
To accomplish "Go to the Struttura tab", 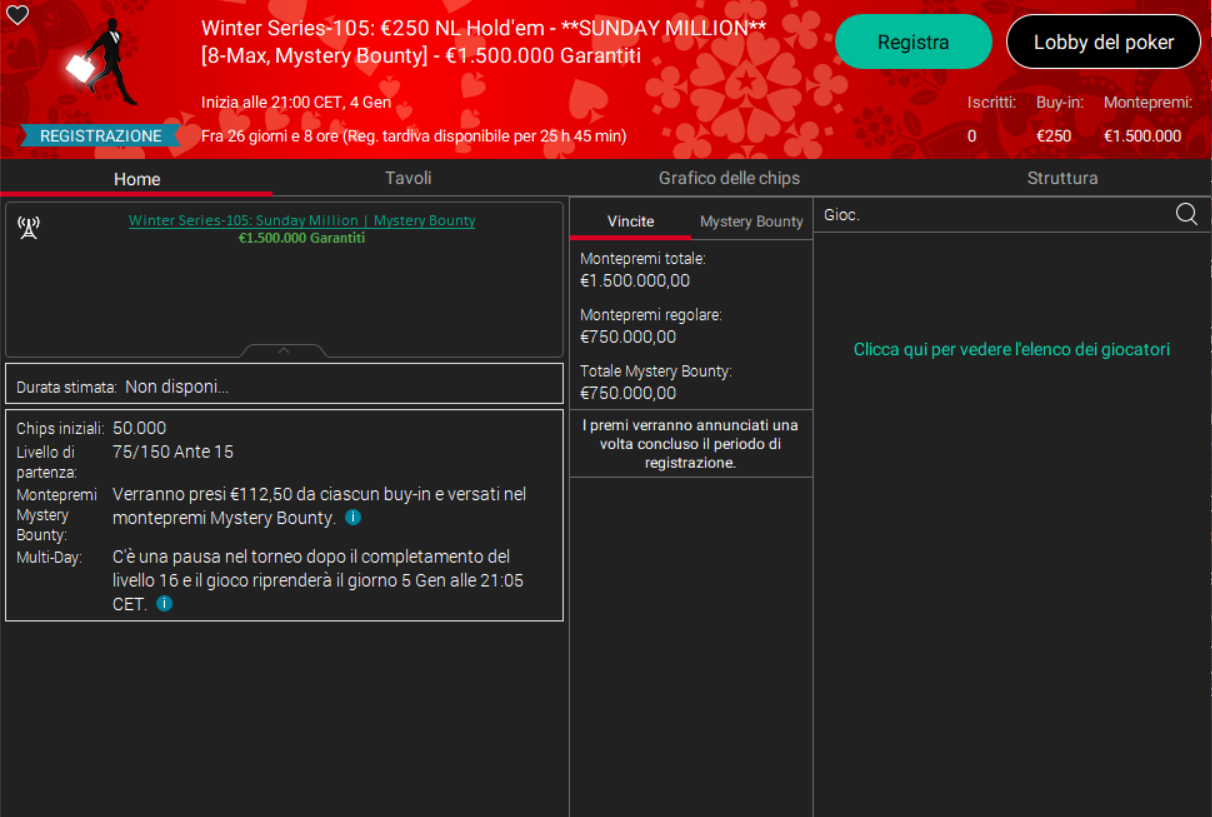I will (1062, 178).
